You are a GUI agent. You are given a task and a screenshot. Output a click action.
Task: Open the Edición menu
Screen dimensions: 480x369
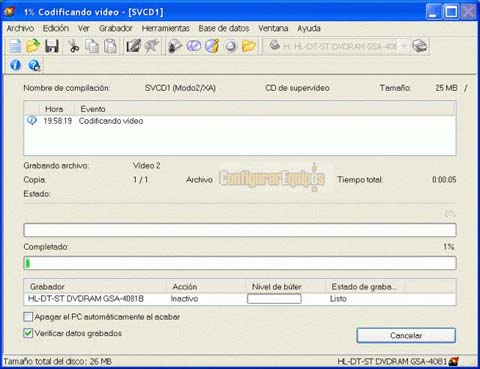coord(56,28)
